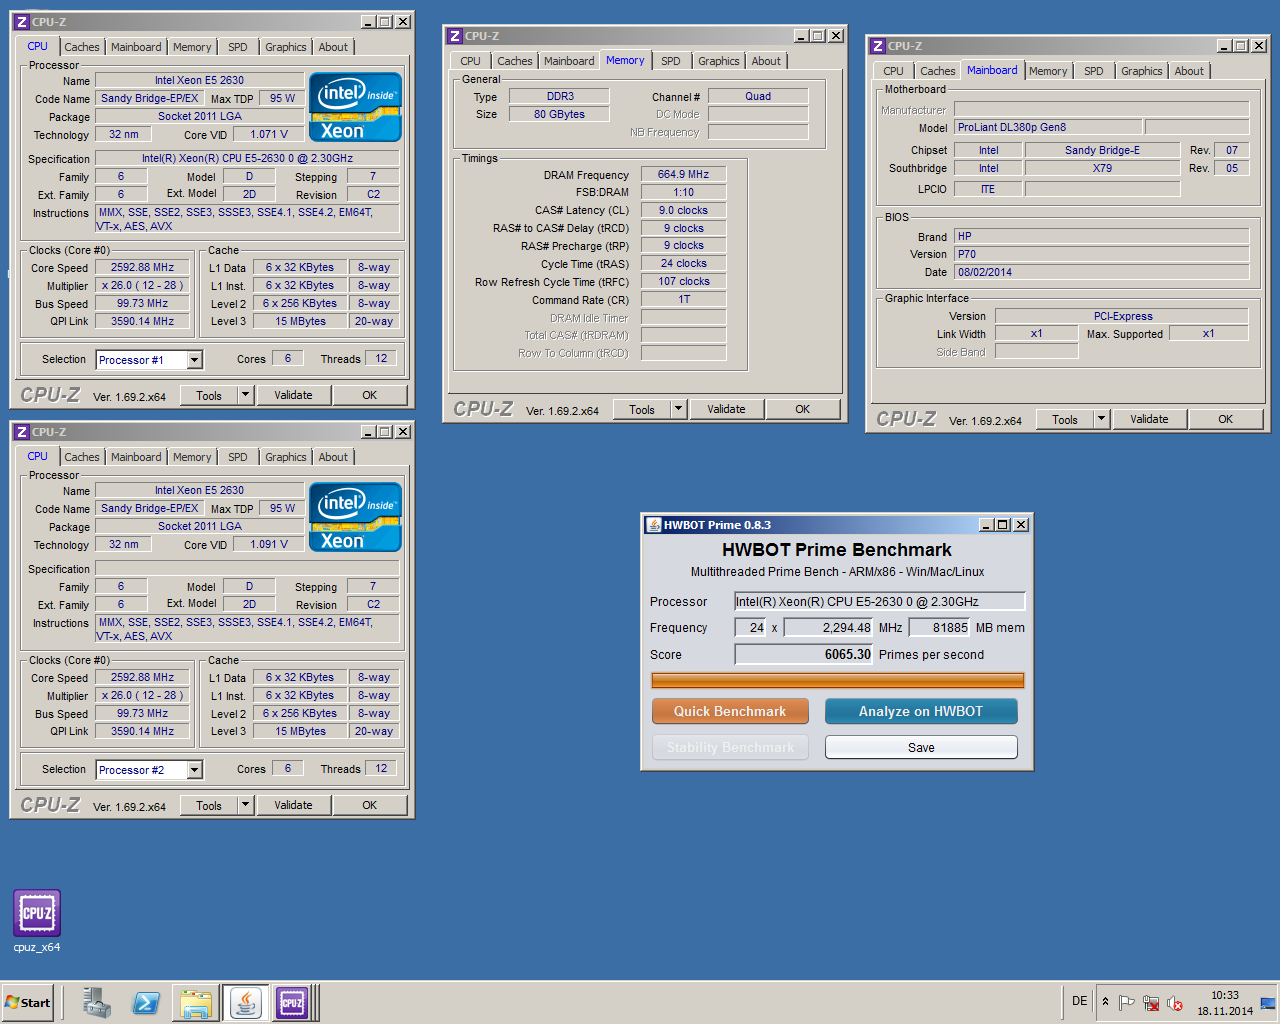Launch PowerShell from the taskbar
The height and width of the screenshot is (1024, 1280).
click(x=146, y=1002)
